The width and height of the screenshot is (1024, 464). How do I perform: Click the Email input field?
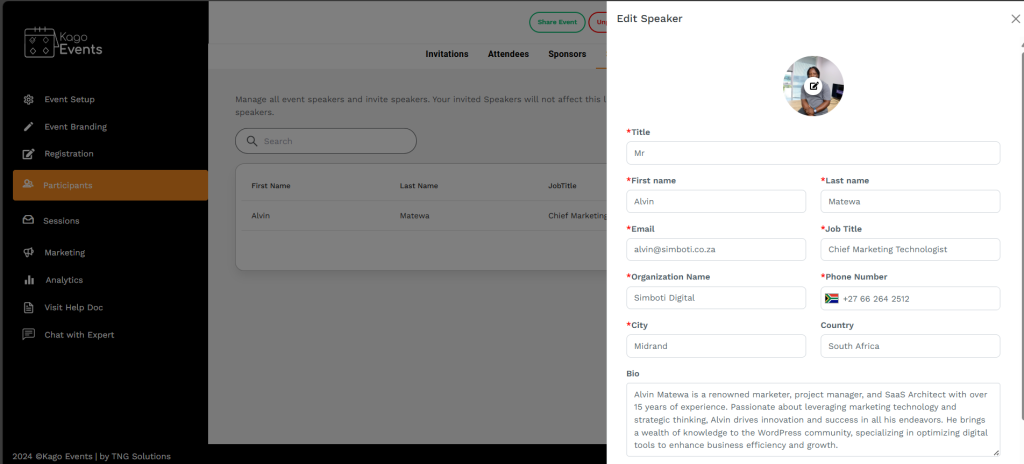[x=716, y=249]
